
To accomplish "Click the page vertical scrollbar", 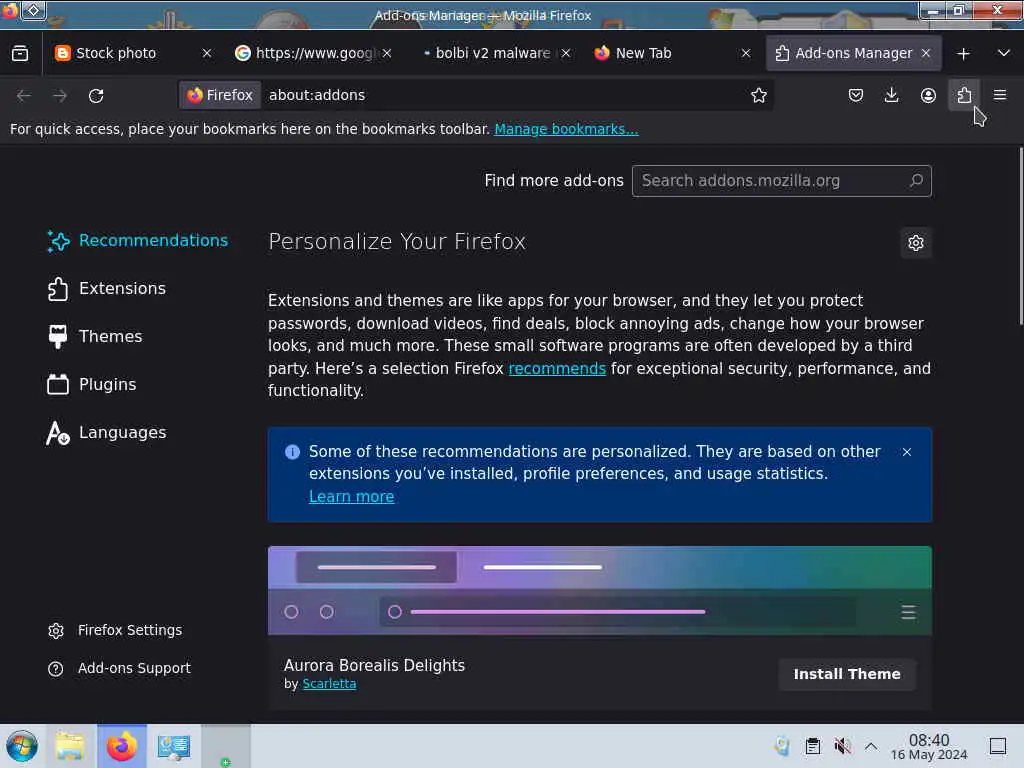I will pos(1020,235).
